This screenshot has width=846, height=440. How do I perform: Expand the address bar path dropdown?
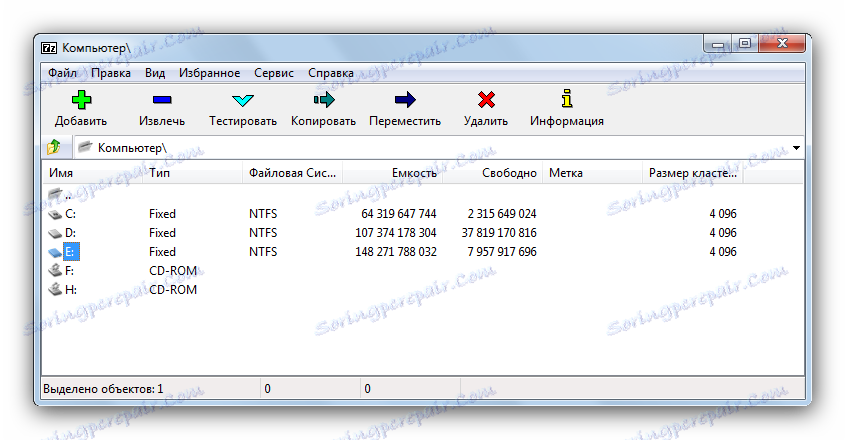pyautogui.click(x=796, y=148)
